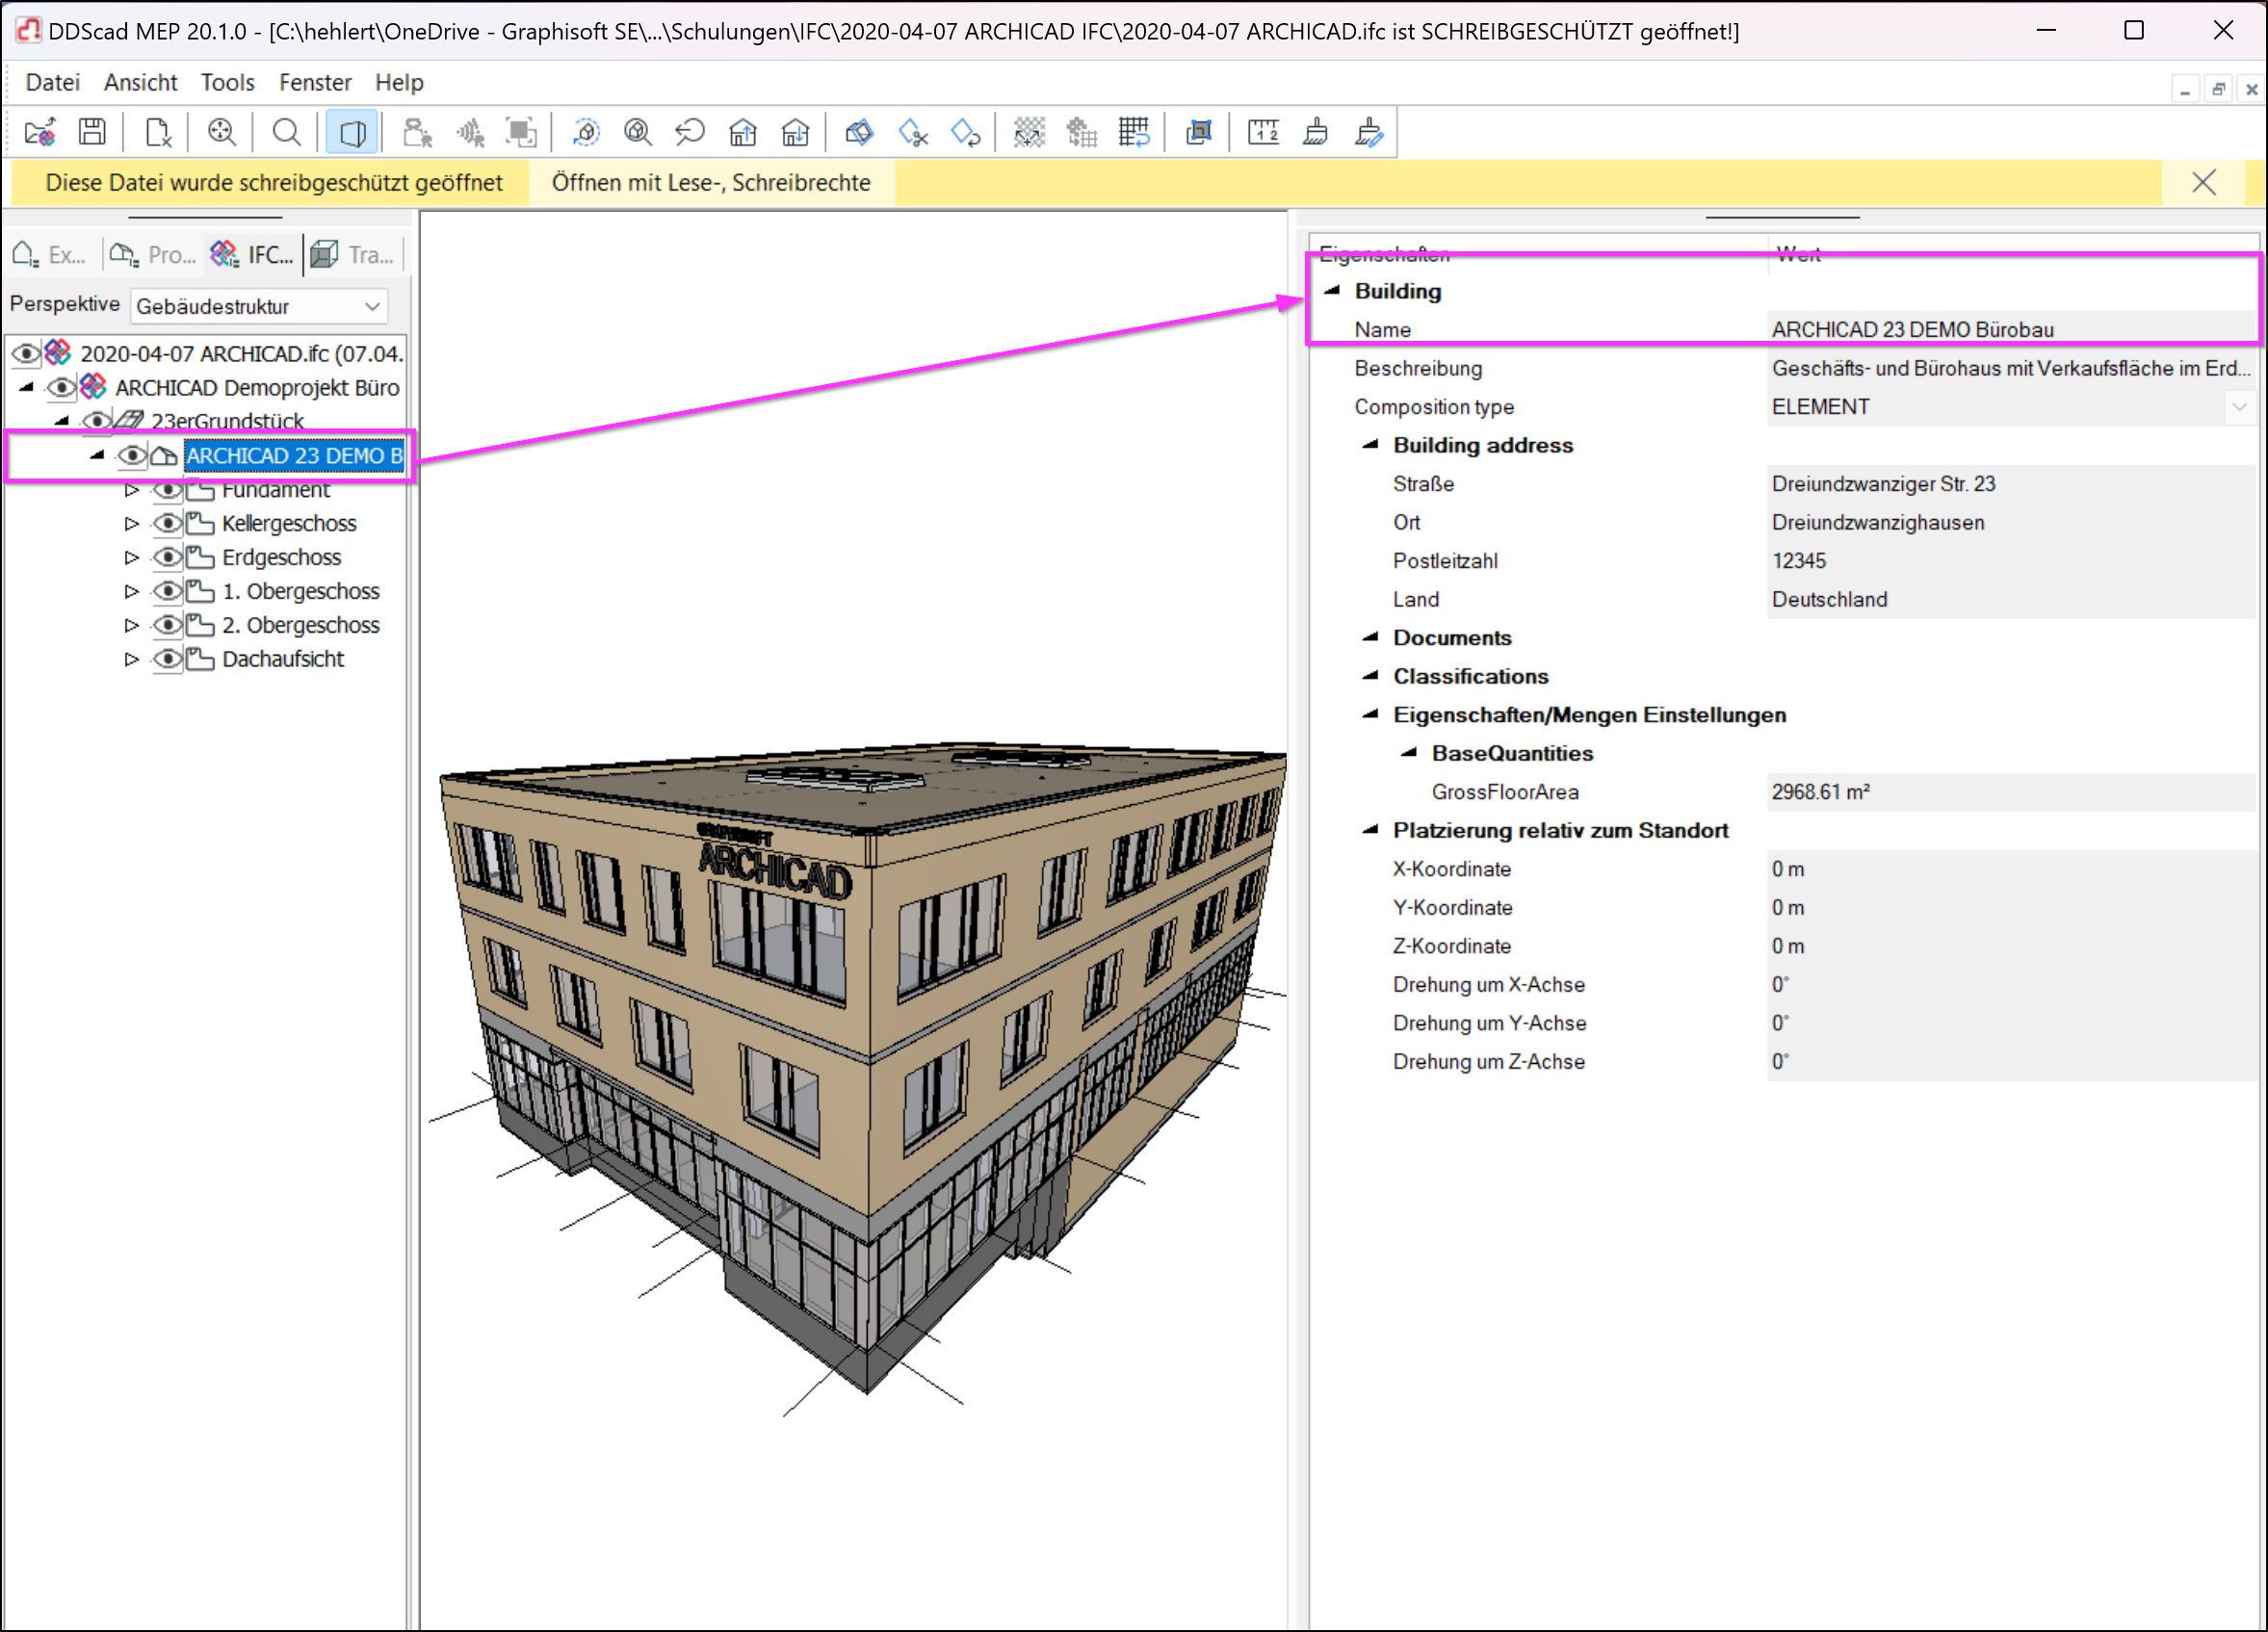
Task: Switch to the Tra... tab
Action: (352, 255)
